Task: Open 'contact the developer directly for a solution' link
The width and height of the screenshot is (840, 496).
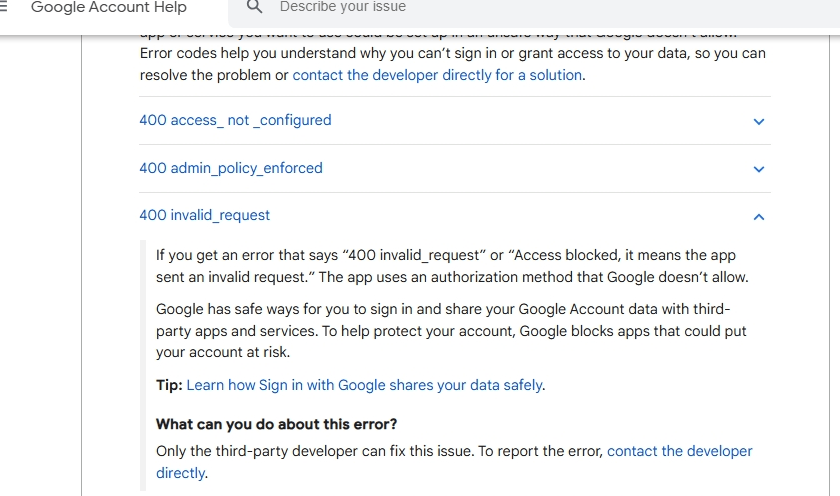Action: click(x=437, y=75)
